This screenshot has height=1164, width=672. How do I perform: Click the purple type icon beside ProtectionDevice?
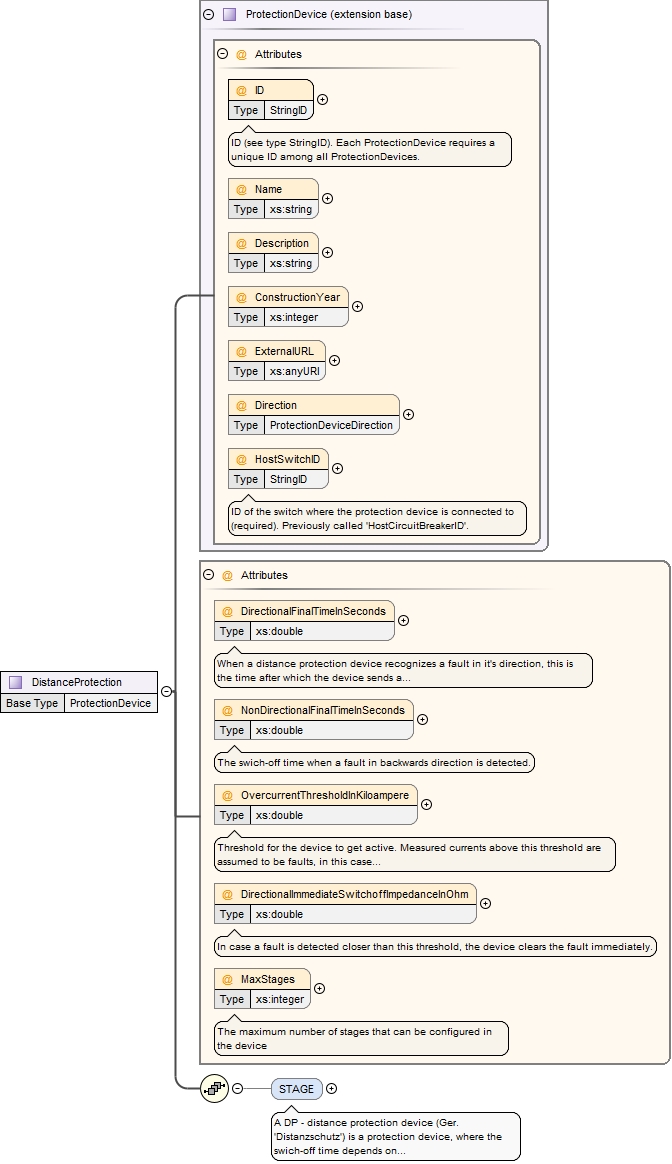pyautogui.click(x=230, y=15)
